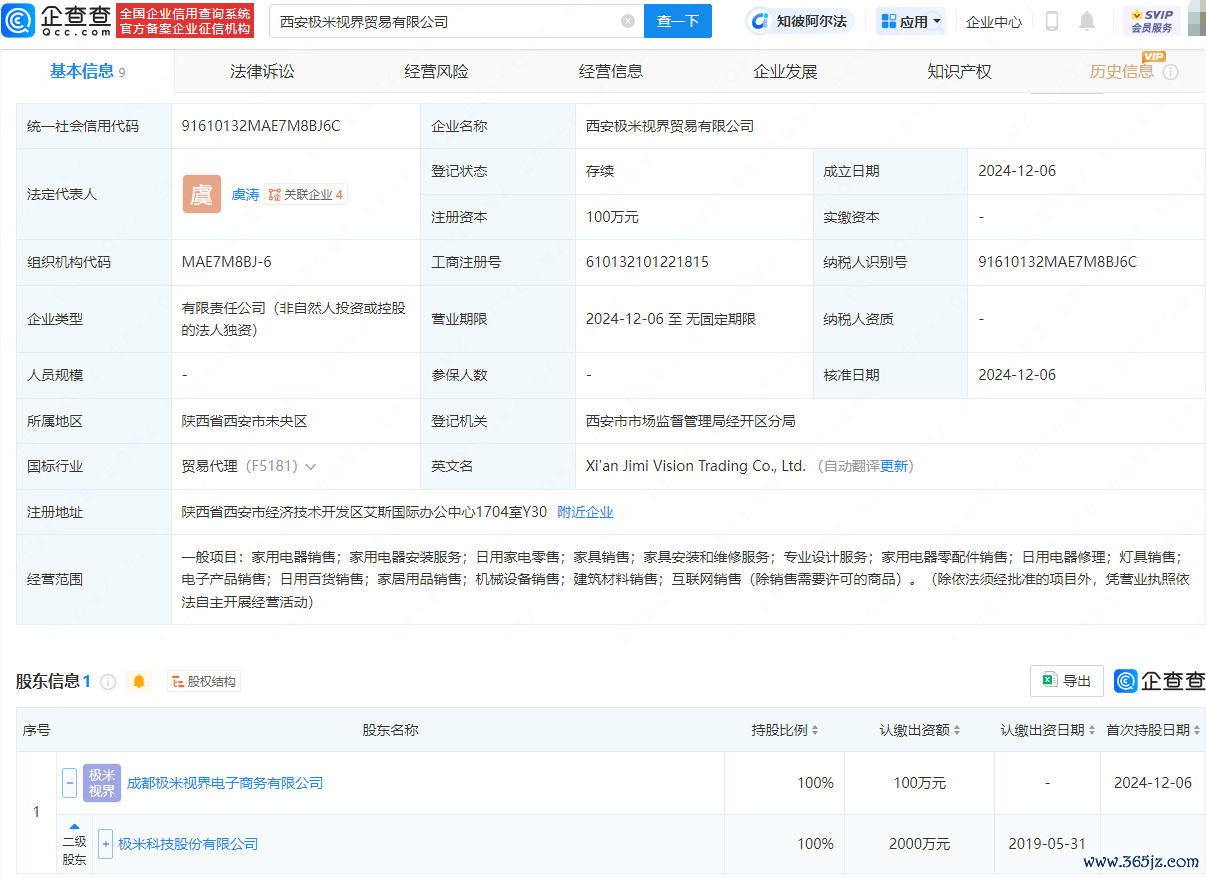The image size is (1206, 877).
Task: Open the Qcc.com 企查查 logo homepage
Action: pos(56,21)
